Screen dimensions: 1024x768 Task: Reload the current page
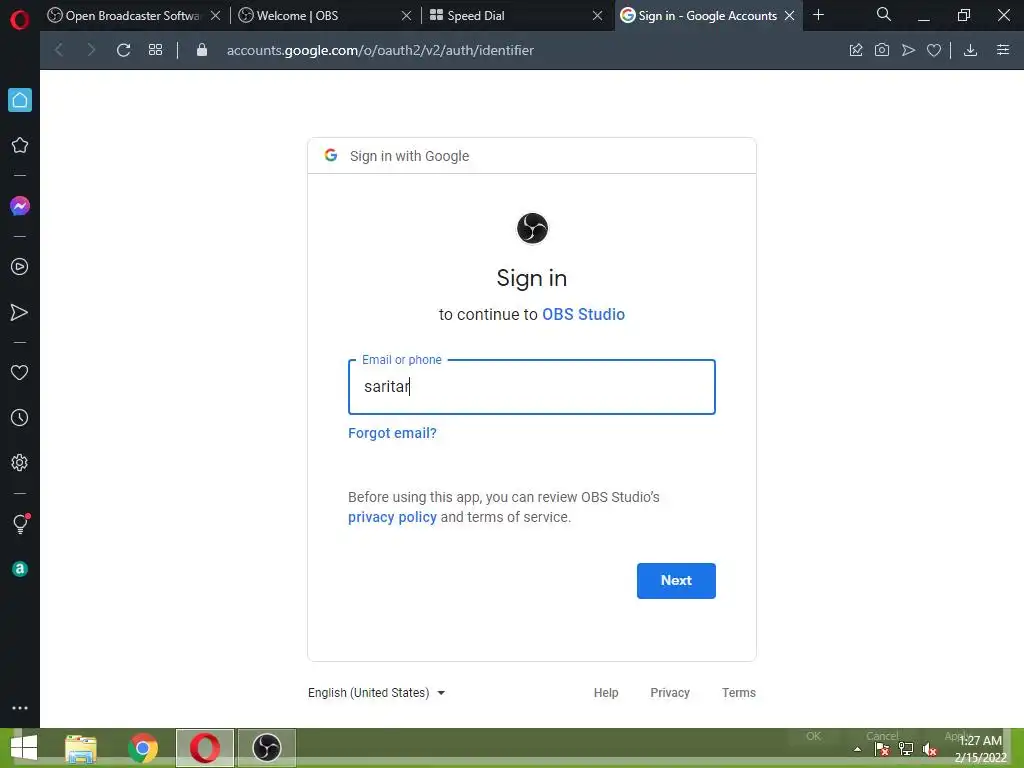pos(123,50)
